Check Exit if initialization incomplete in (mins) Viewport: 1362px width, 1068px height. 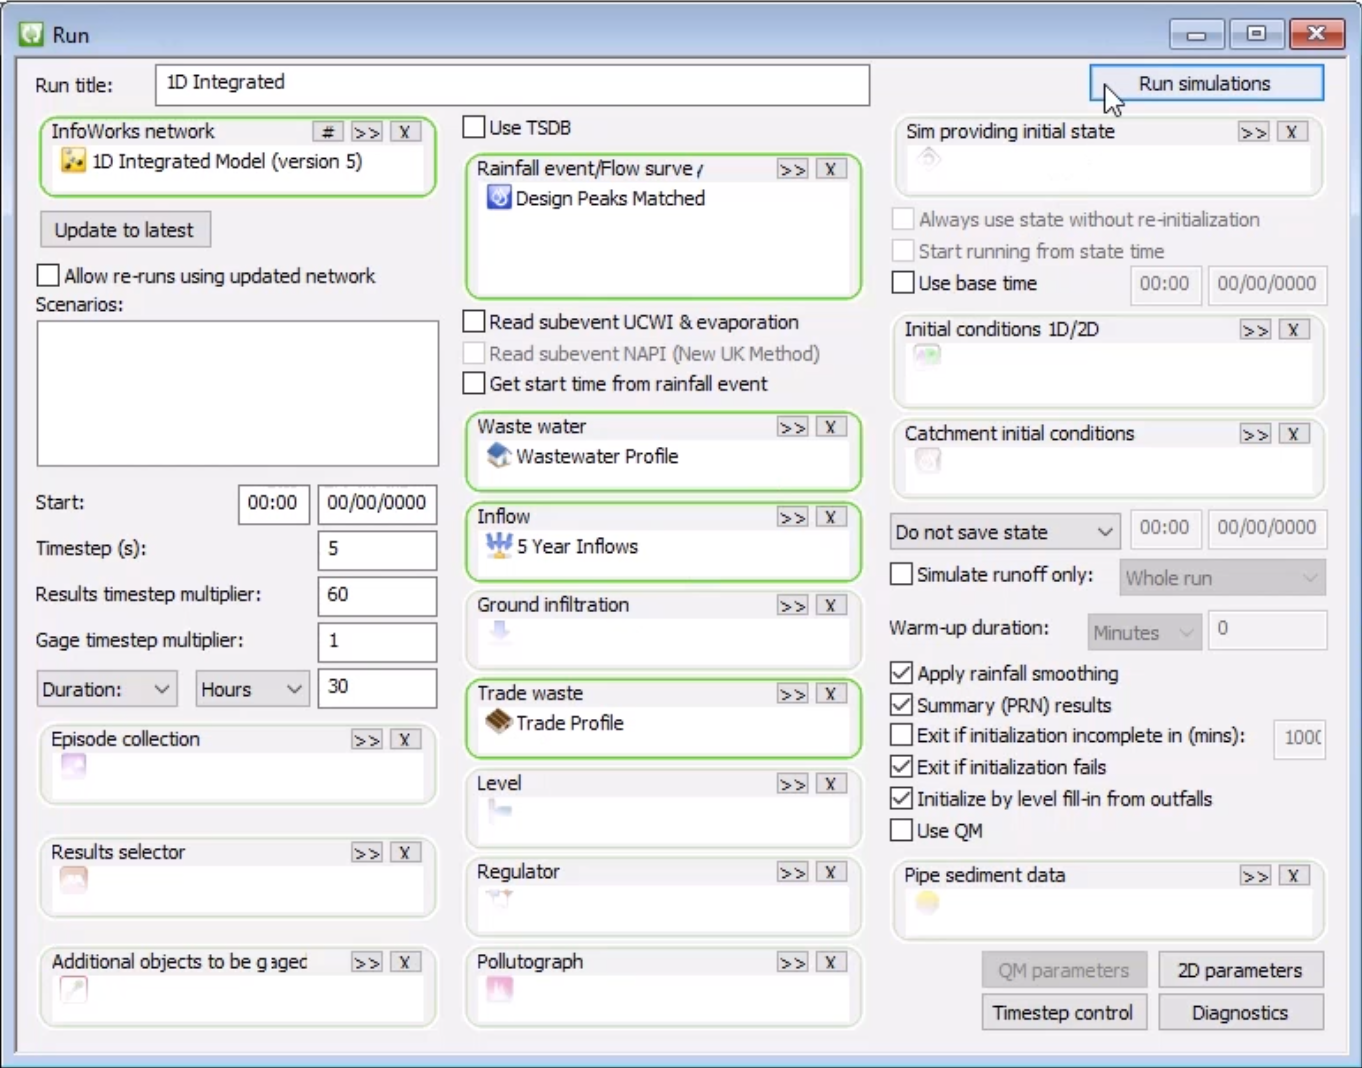point(901,735)
